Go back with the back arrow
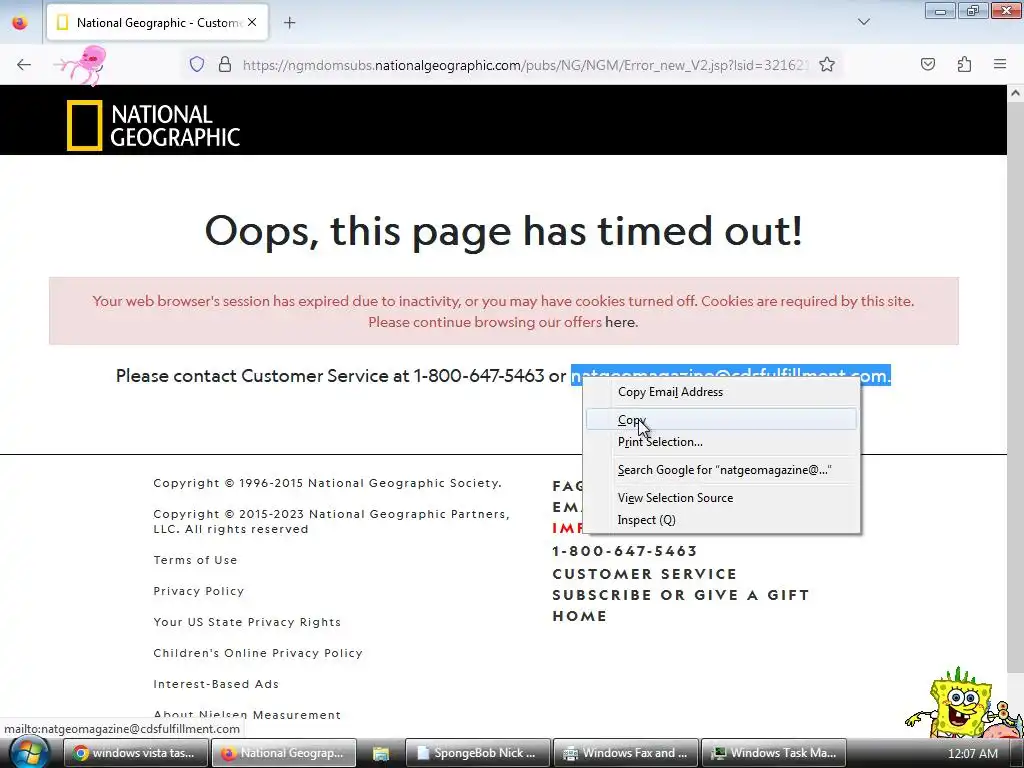 point(24,64)
